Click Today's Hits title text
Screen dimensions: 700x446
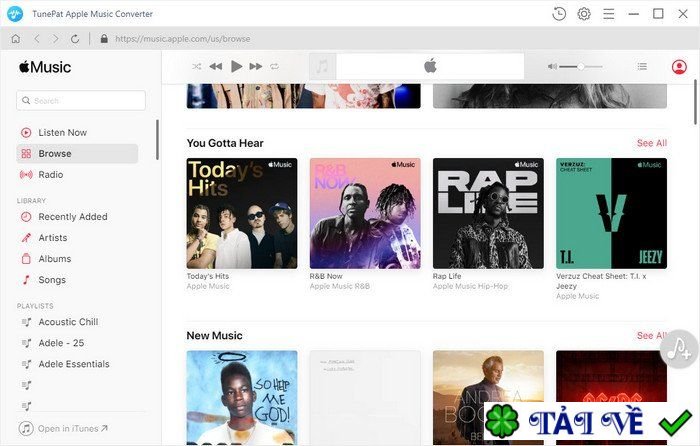tap(208, 276)
